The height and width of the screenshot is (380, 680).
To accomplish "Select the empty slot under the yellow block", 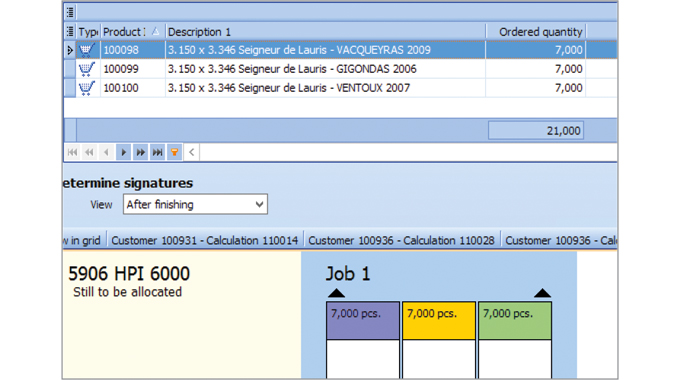I will 439,359.
